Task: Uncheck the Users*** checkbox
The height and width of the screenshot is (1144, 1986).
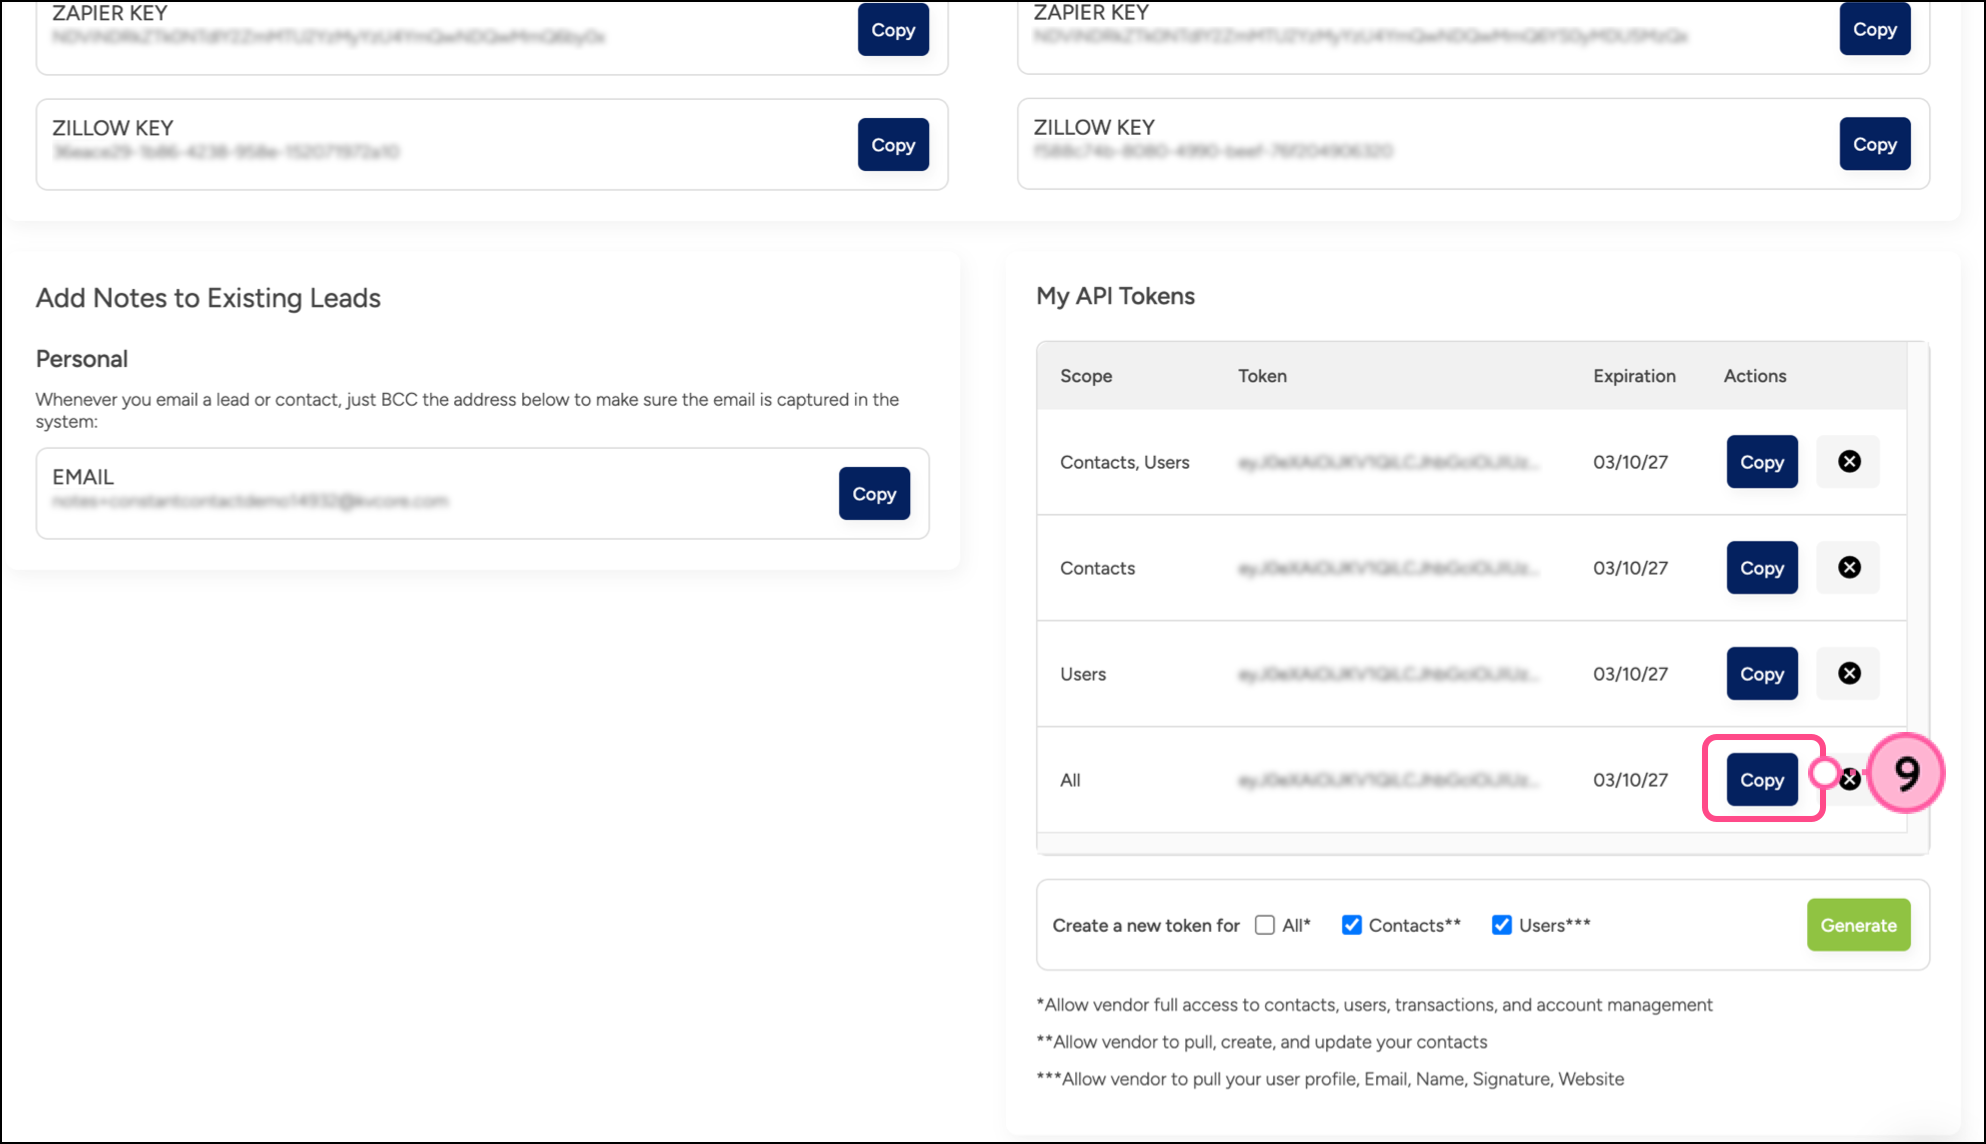Action: (1501, 925)
